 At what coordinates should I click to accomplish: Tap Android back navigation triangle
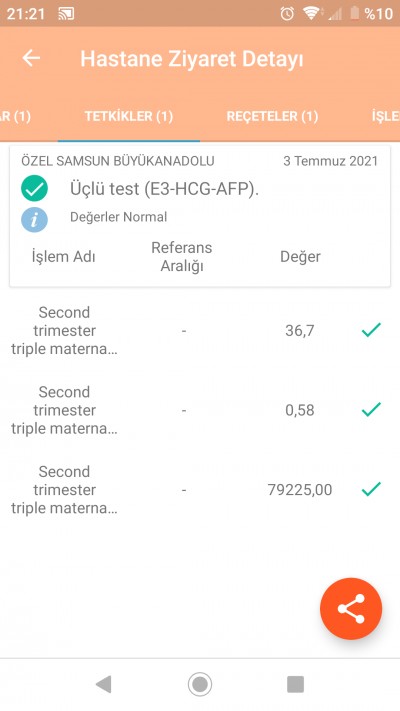(104, 684)
